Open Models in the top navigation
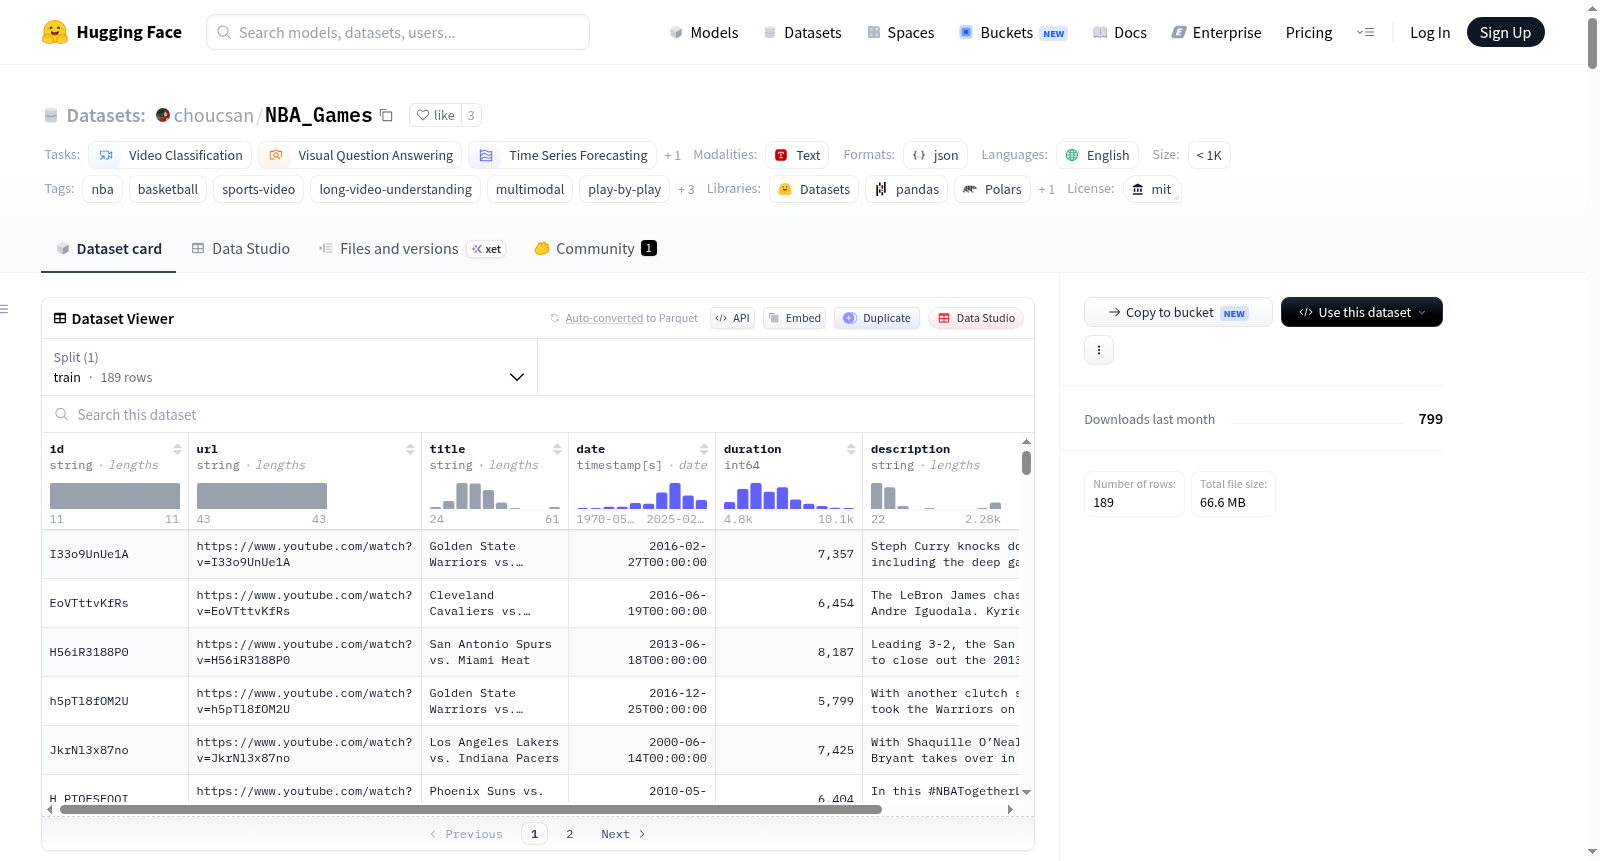The width and height of the screenshot is (1600, 861). point(704,32)
